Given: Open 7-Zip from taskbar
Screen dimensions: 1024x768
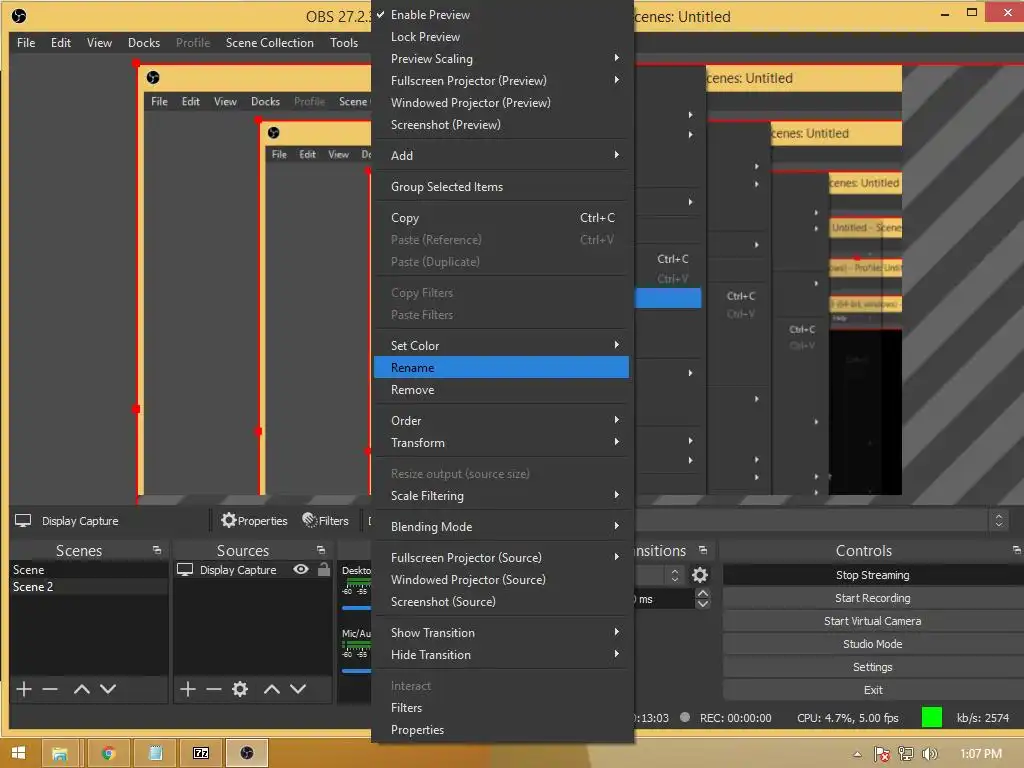Looking at the screenshot, I should pos(201,753).
